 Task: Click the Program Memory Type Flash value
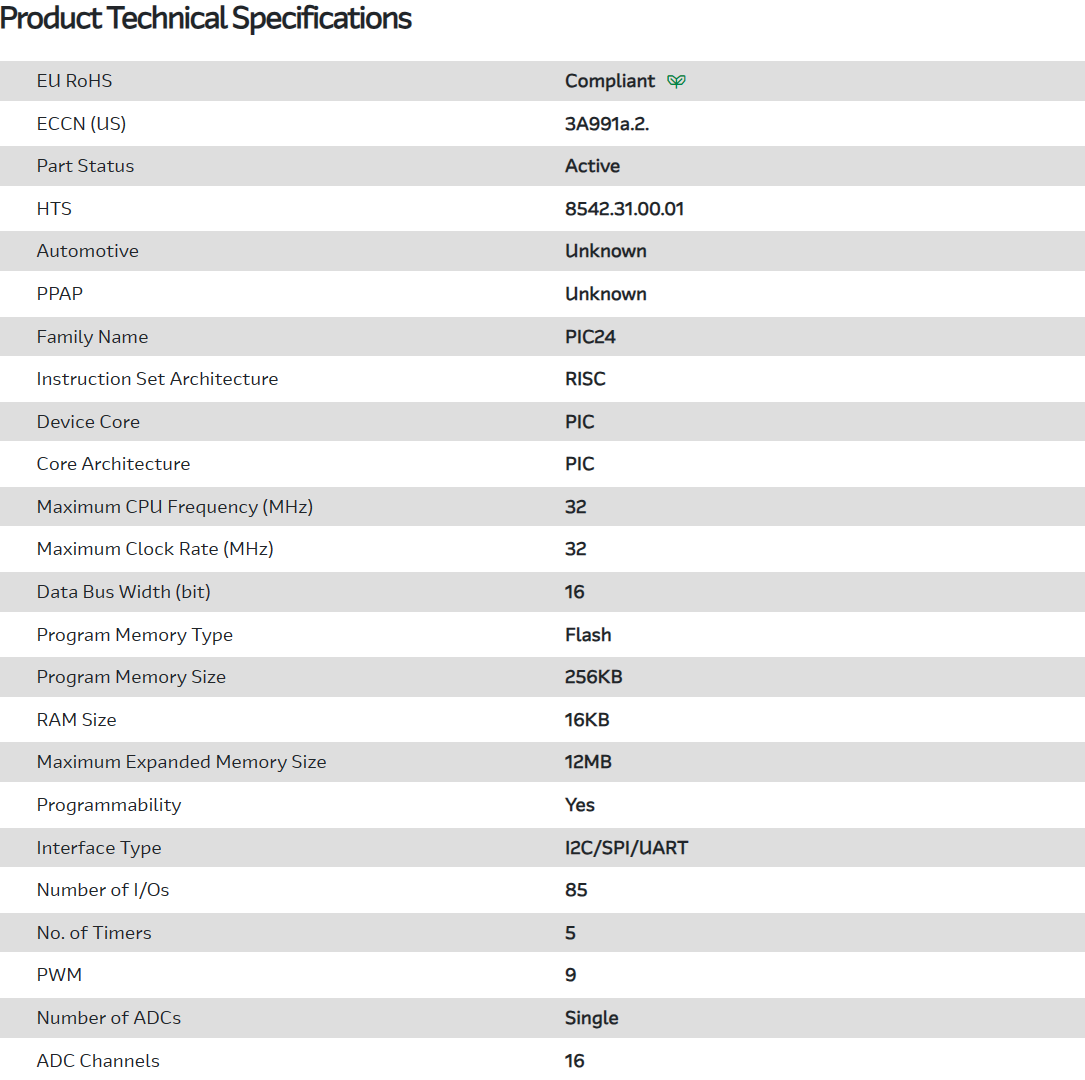pyautogui.click(x=588, y=635)
